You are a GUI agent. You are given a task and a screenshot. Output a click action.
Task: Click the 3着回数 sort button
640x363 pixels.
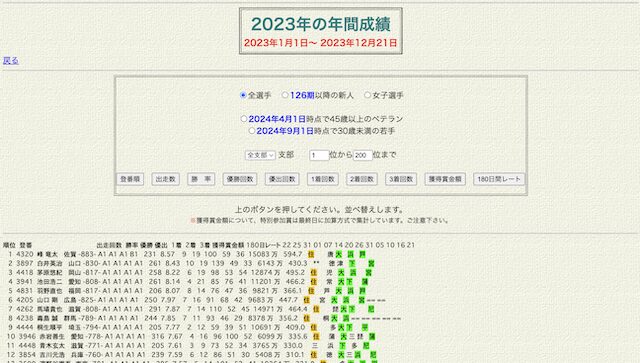point(401,179)
